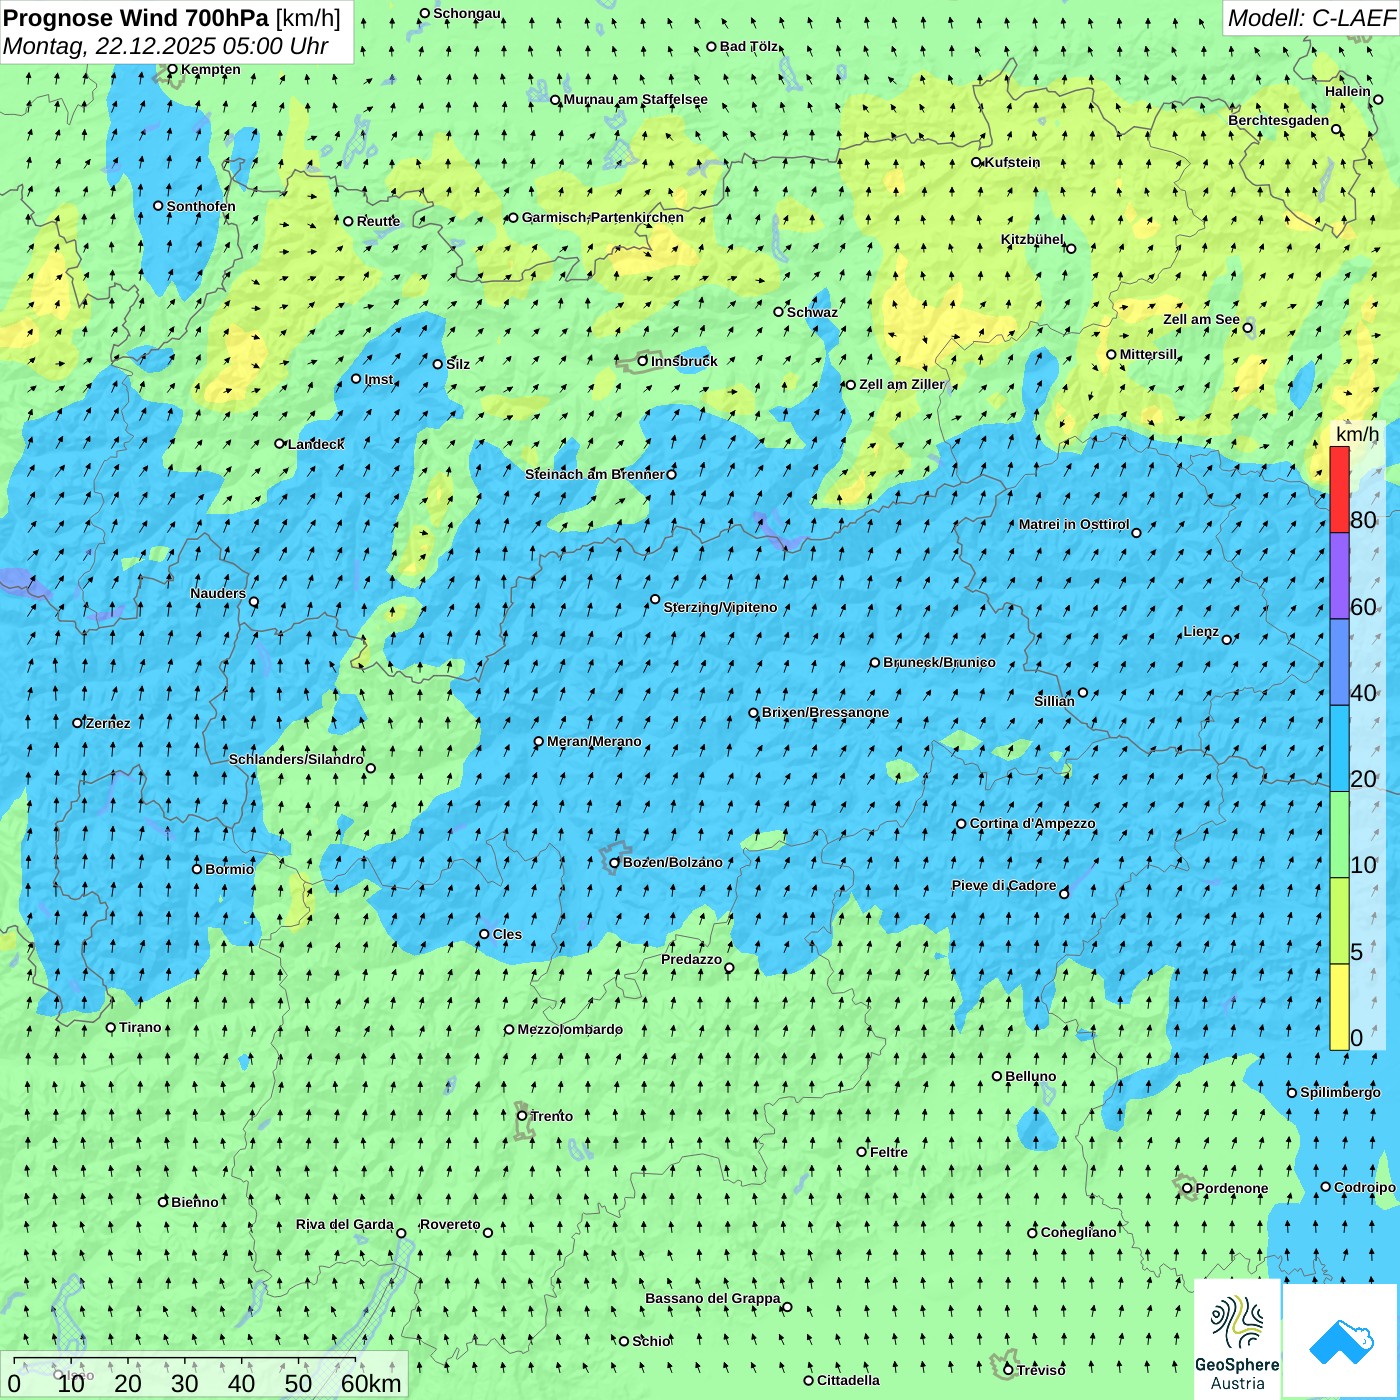1400x1400 pixels.
Task: Click the red 80 km/h legend color
Action: (1339, 490)
